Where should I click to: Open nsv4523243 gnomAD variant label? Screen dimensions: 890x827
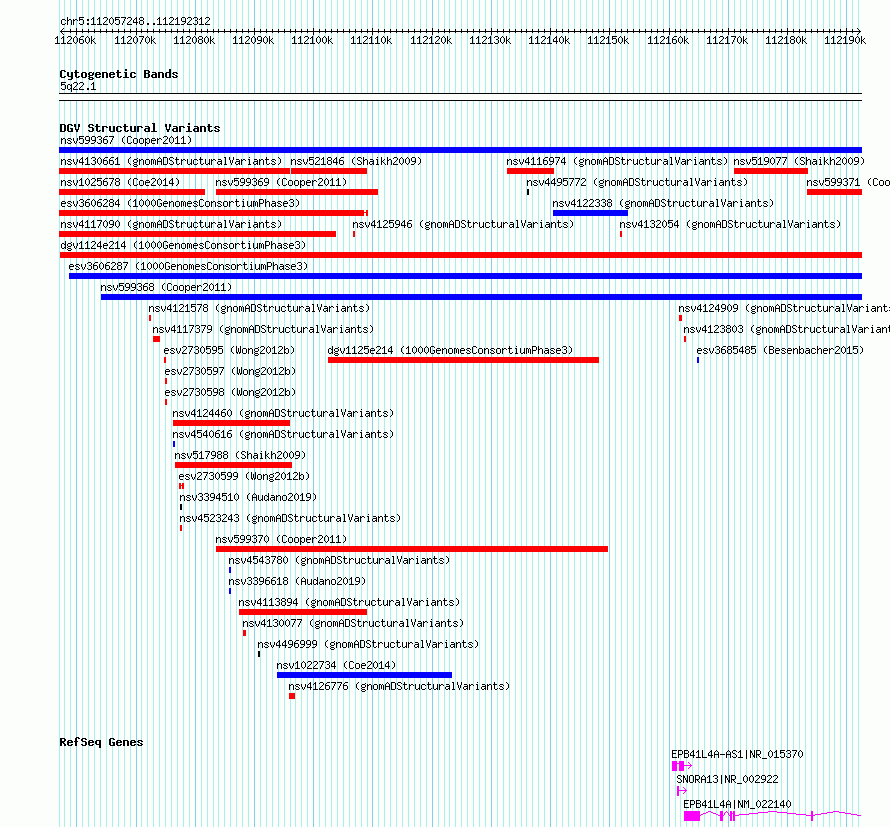290,518
